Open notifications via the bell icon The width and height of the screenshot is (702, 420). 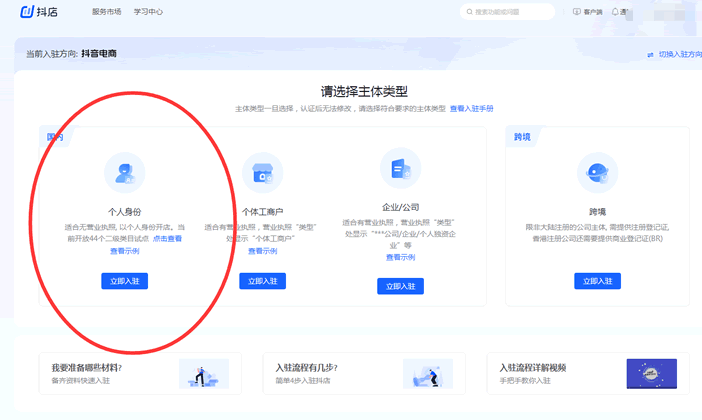point(615,12)
